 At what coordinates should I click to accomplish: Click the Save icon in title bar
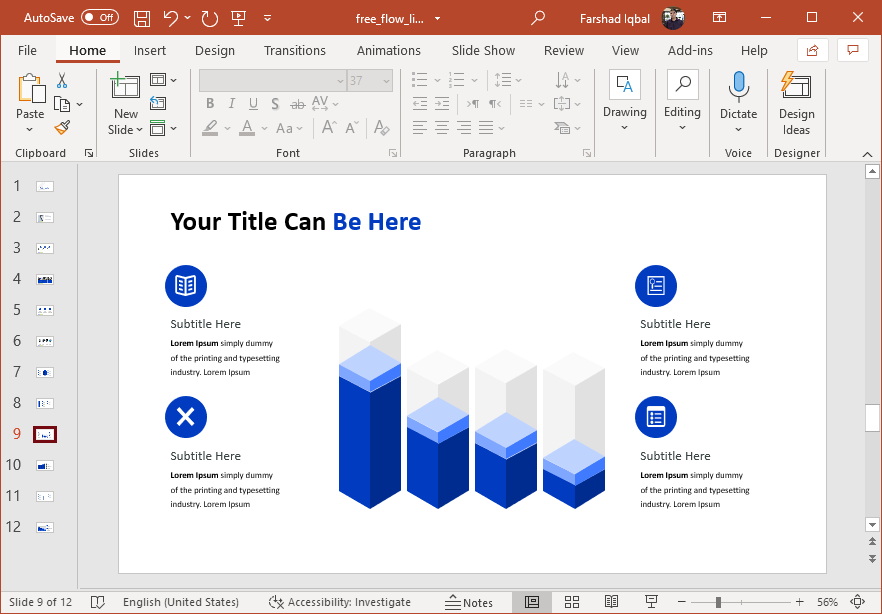point(142,18)
